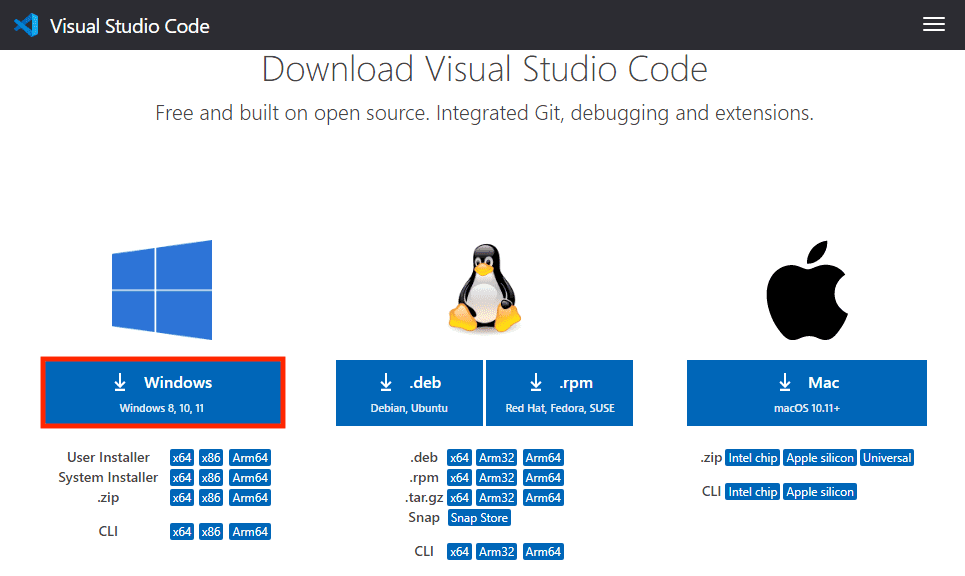Download the Linux CLI x64 build
This screenshot has width=965, height=576.
pyautogui.click(x=459, y=552)
